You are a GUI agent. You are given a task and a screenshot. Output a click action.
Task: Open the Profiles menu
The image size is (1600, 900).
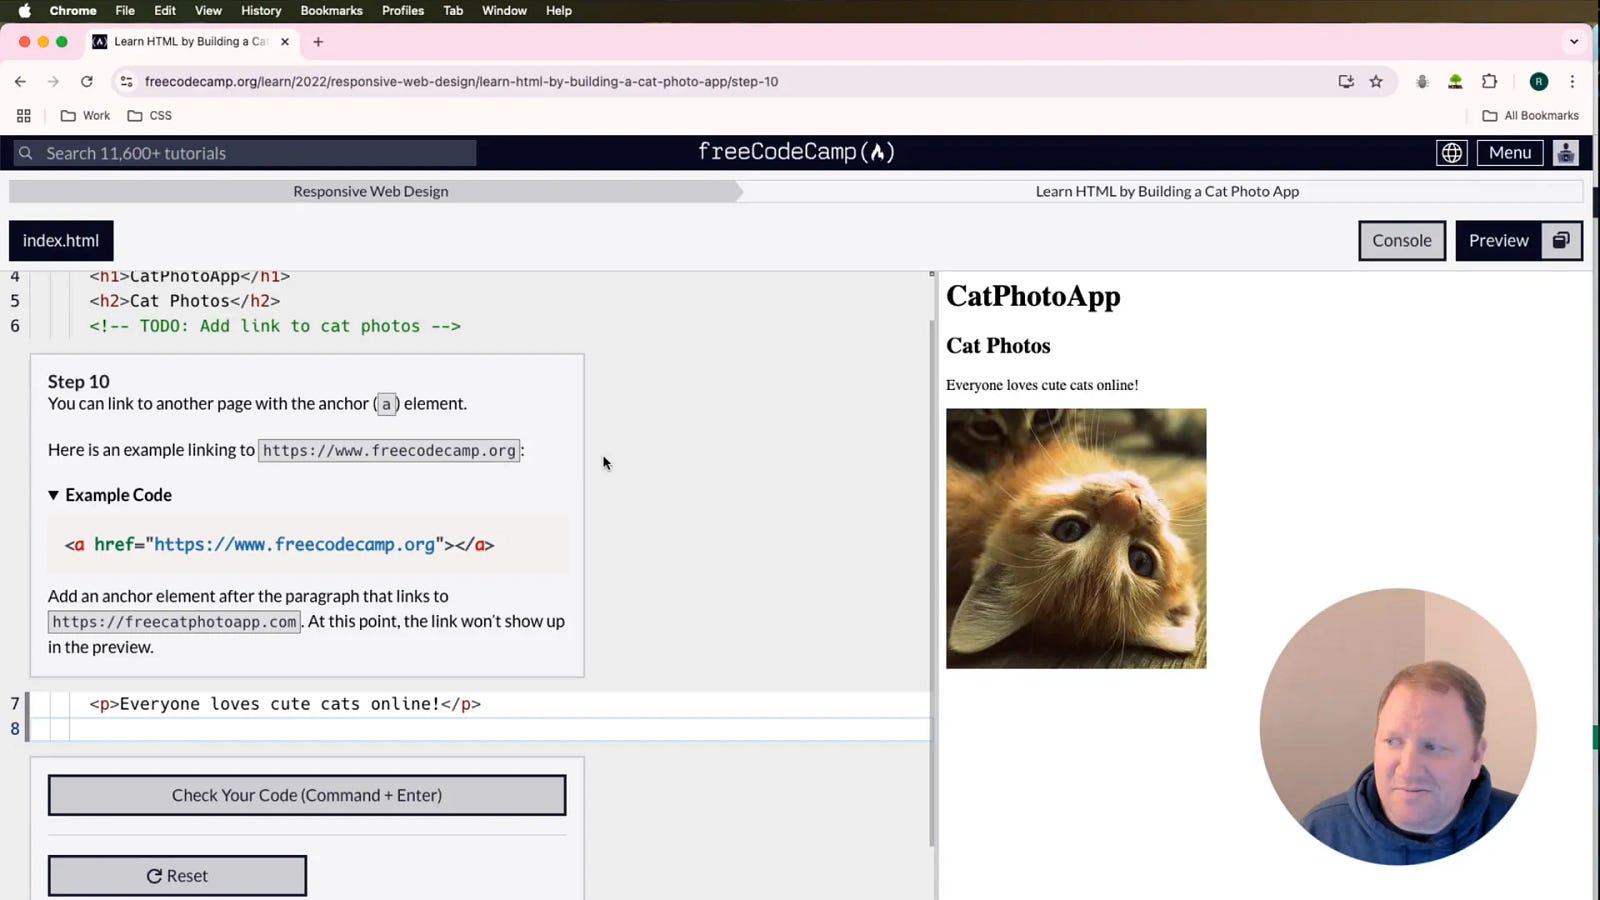403,11
